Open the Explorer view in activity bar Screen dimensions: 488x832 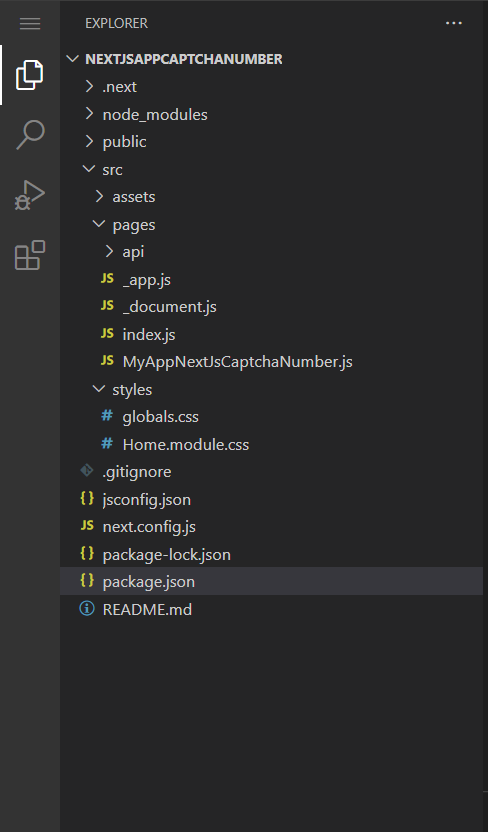tap(30, 75)
